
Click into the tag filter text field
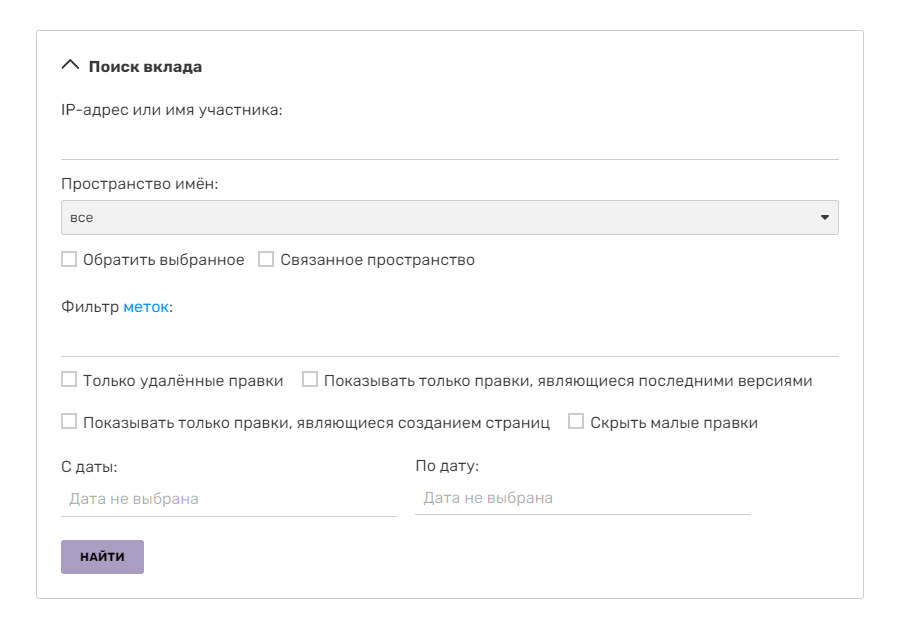(x=449, y=340)
